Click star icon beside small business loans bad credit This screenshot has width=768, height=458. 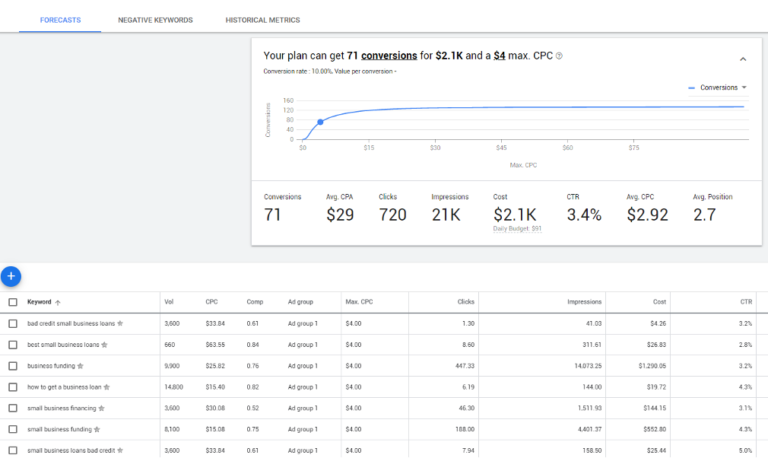click(x=120, y=450)
